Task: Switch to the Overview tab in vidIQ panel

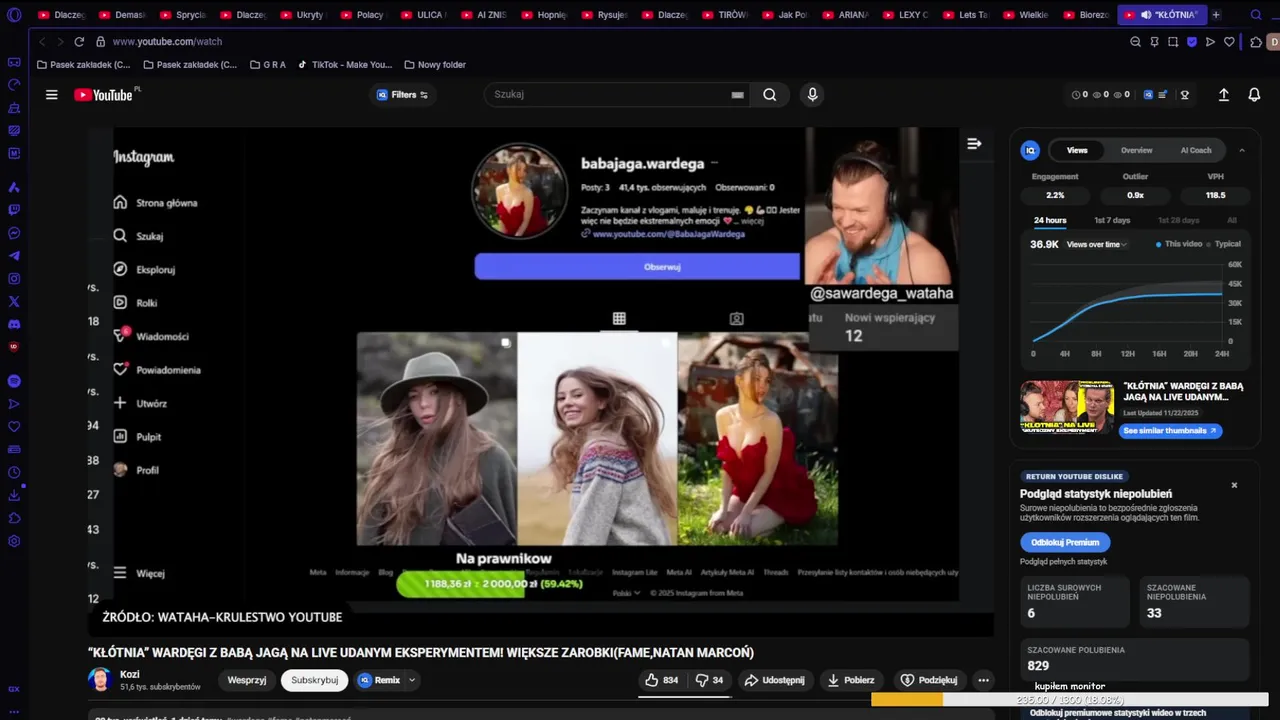Action: [1136, 150]
